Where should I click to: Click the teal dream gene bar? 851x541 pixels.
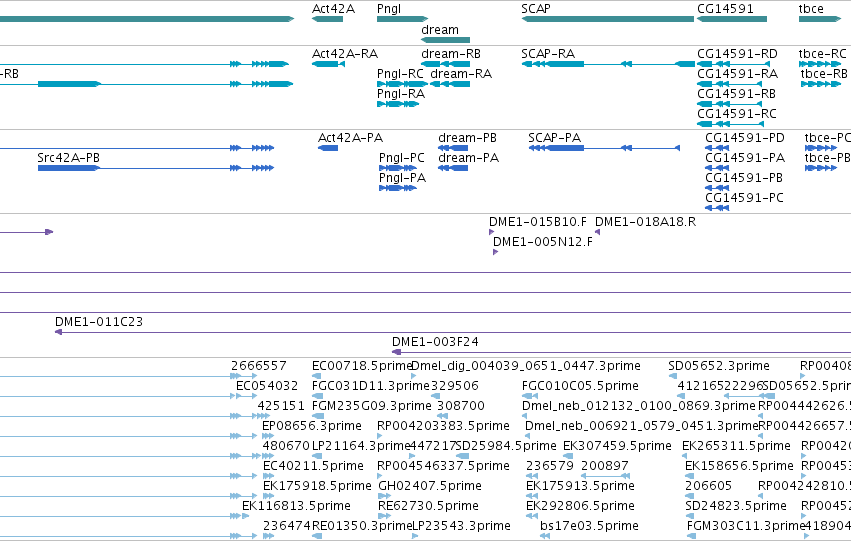[446, 40]
